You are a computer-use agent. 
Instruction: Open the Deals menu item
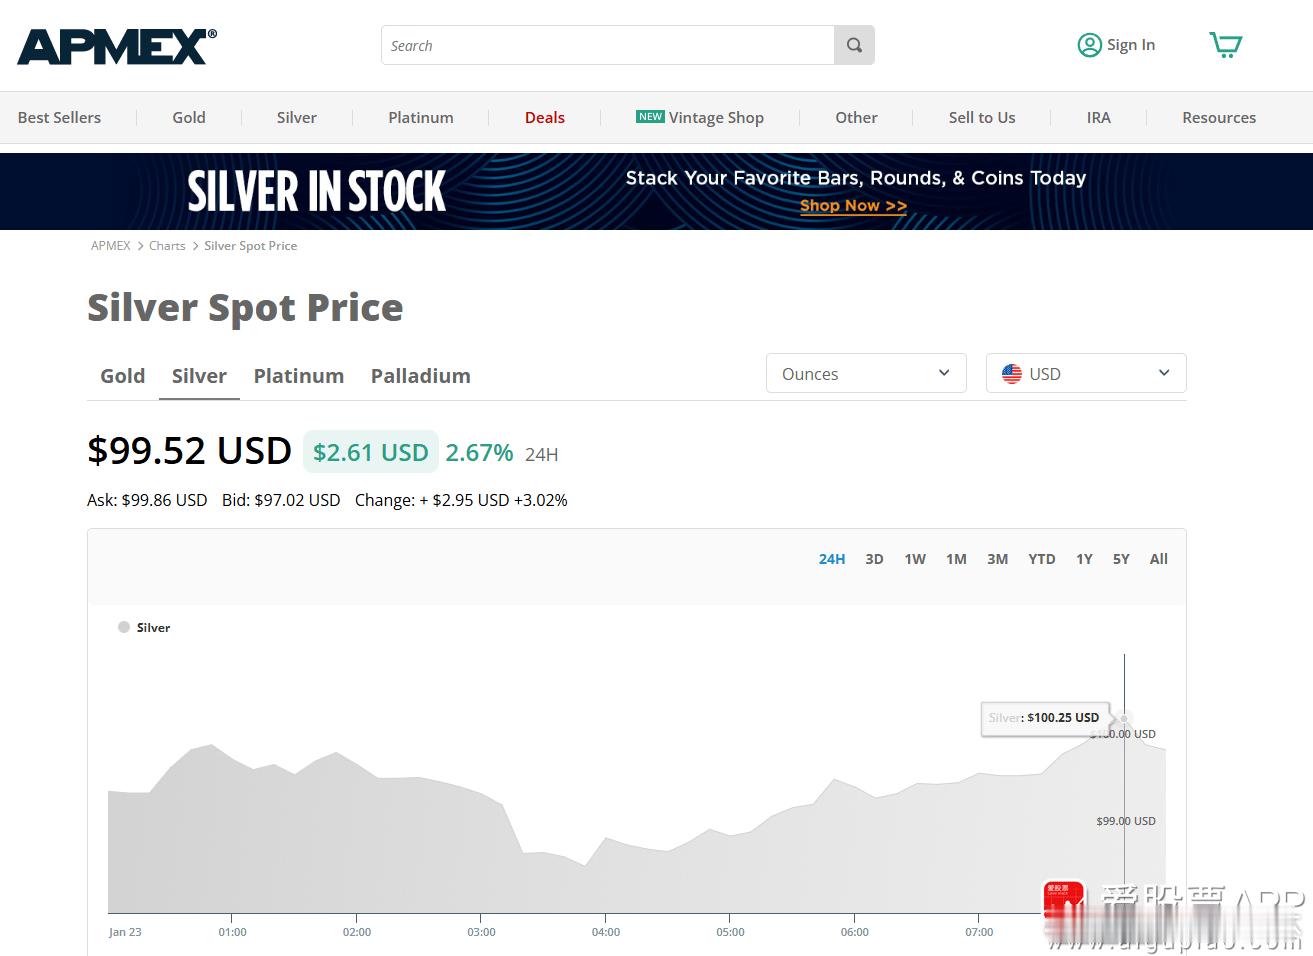tap(544, 117)
